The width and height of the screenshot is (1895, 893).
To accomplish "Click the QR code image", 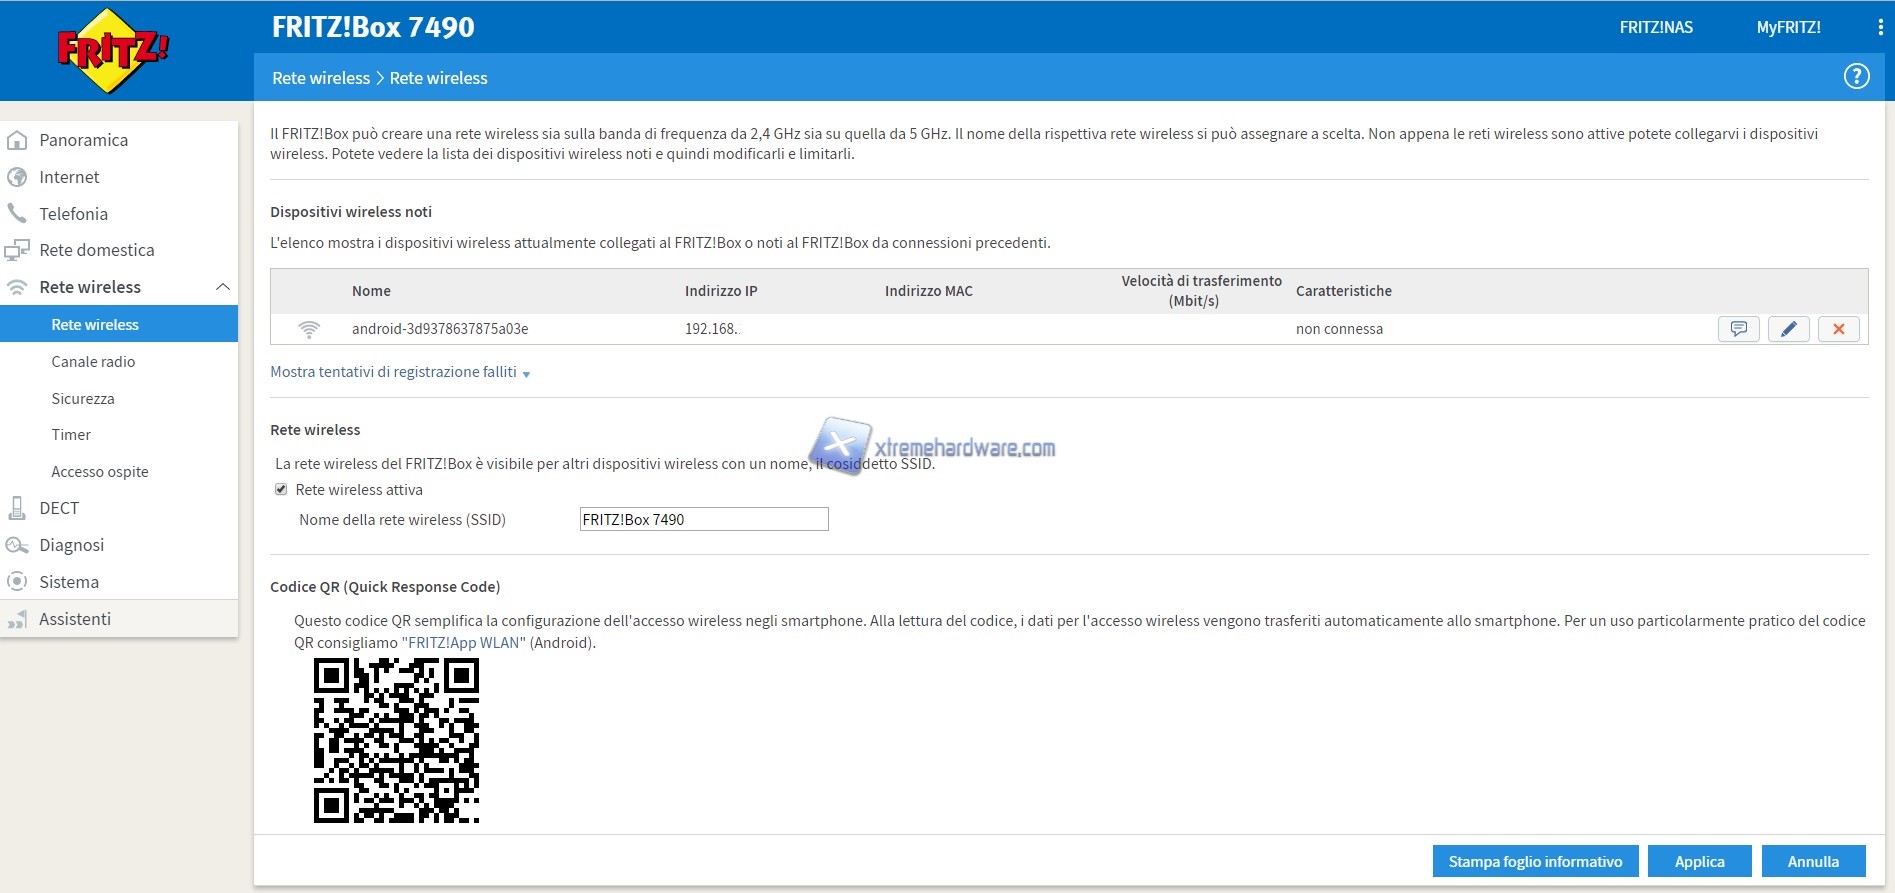I will point(396,740).
